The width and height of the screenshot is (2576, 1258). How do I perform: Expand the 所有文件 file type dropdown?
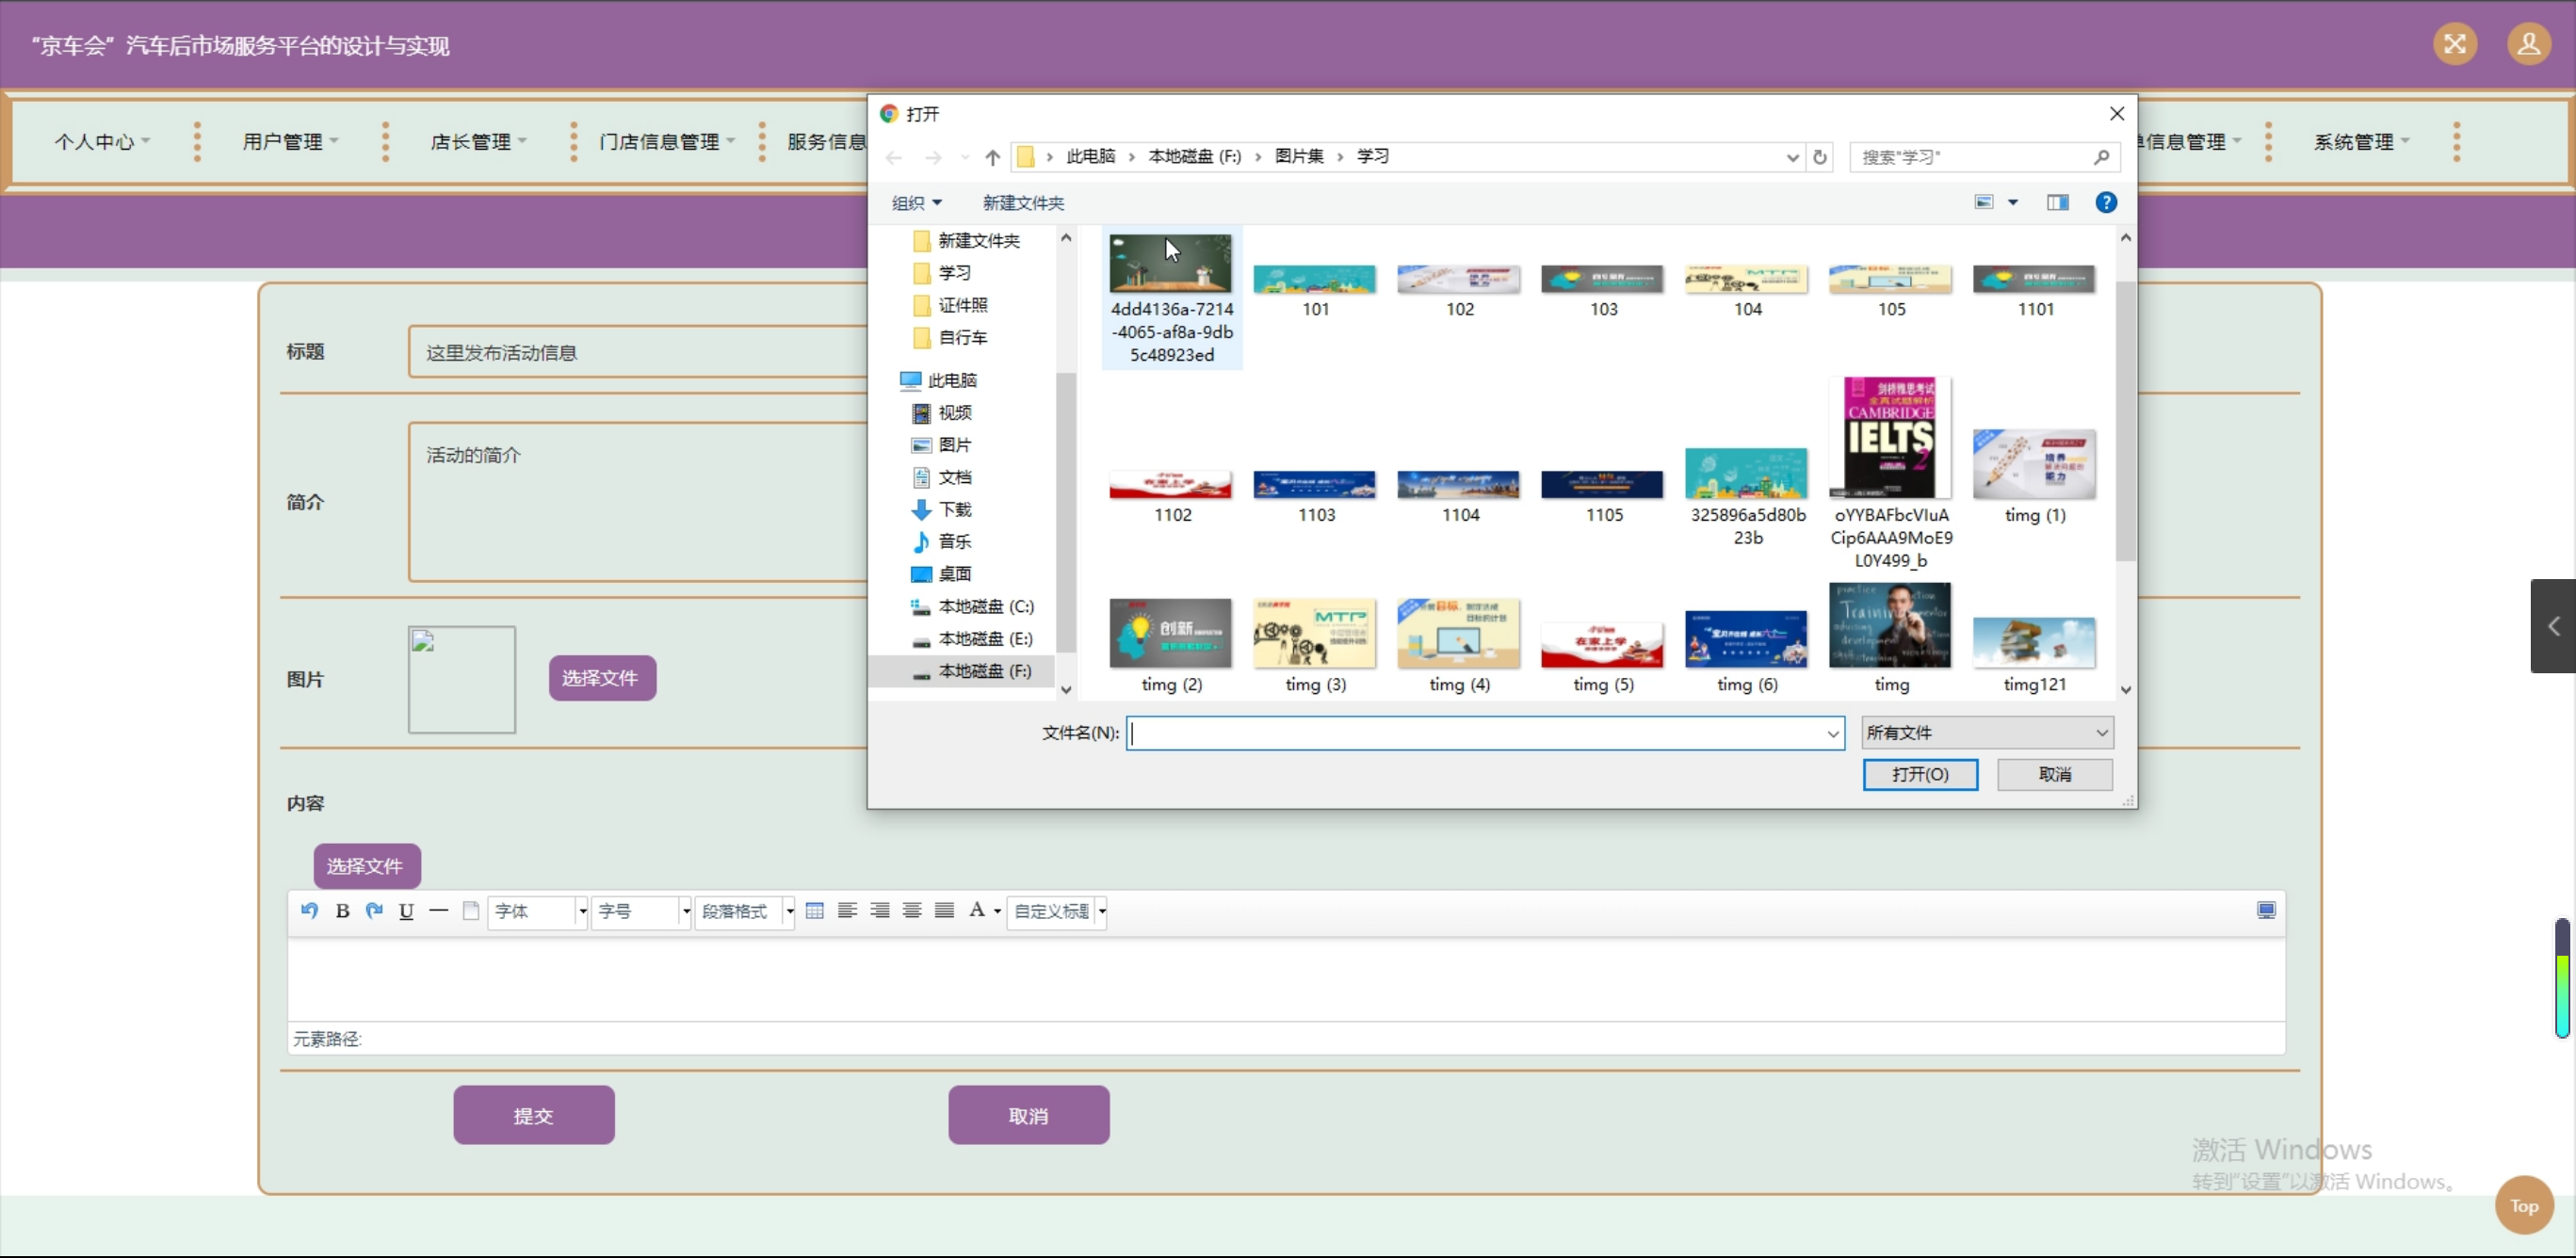pyautogui.click(x=1987, y=732)
